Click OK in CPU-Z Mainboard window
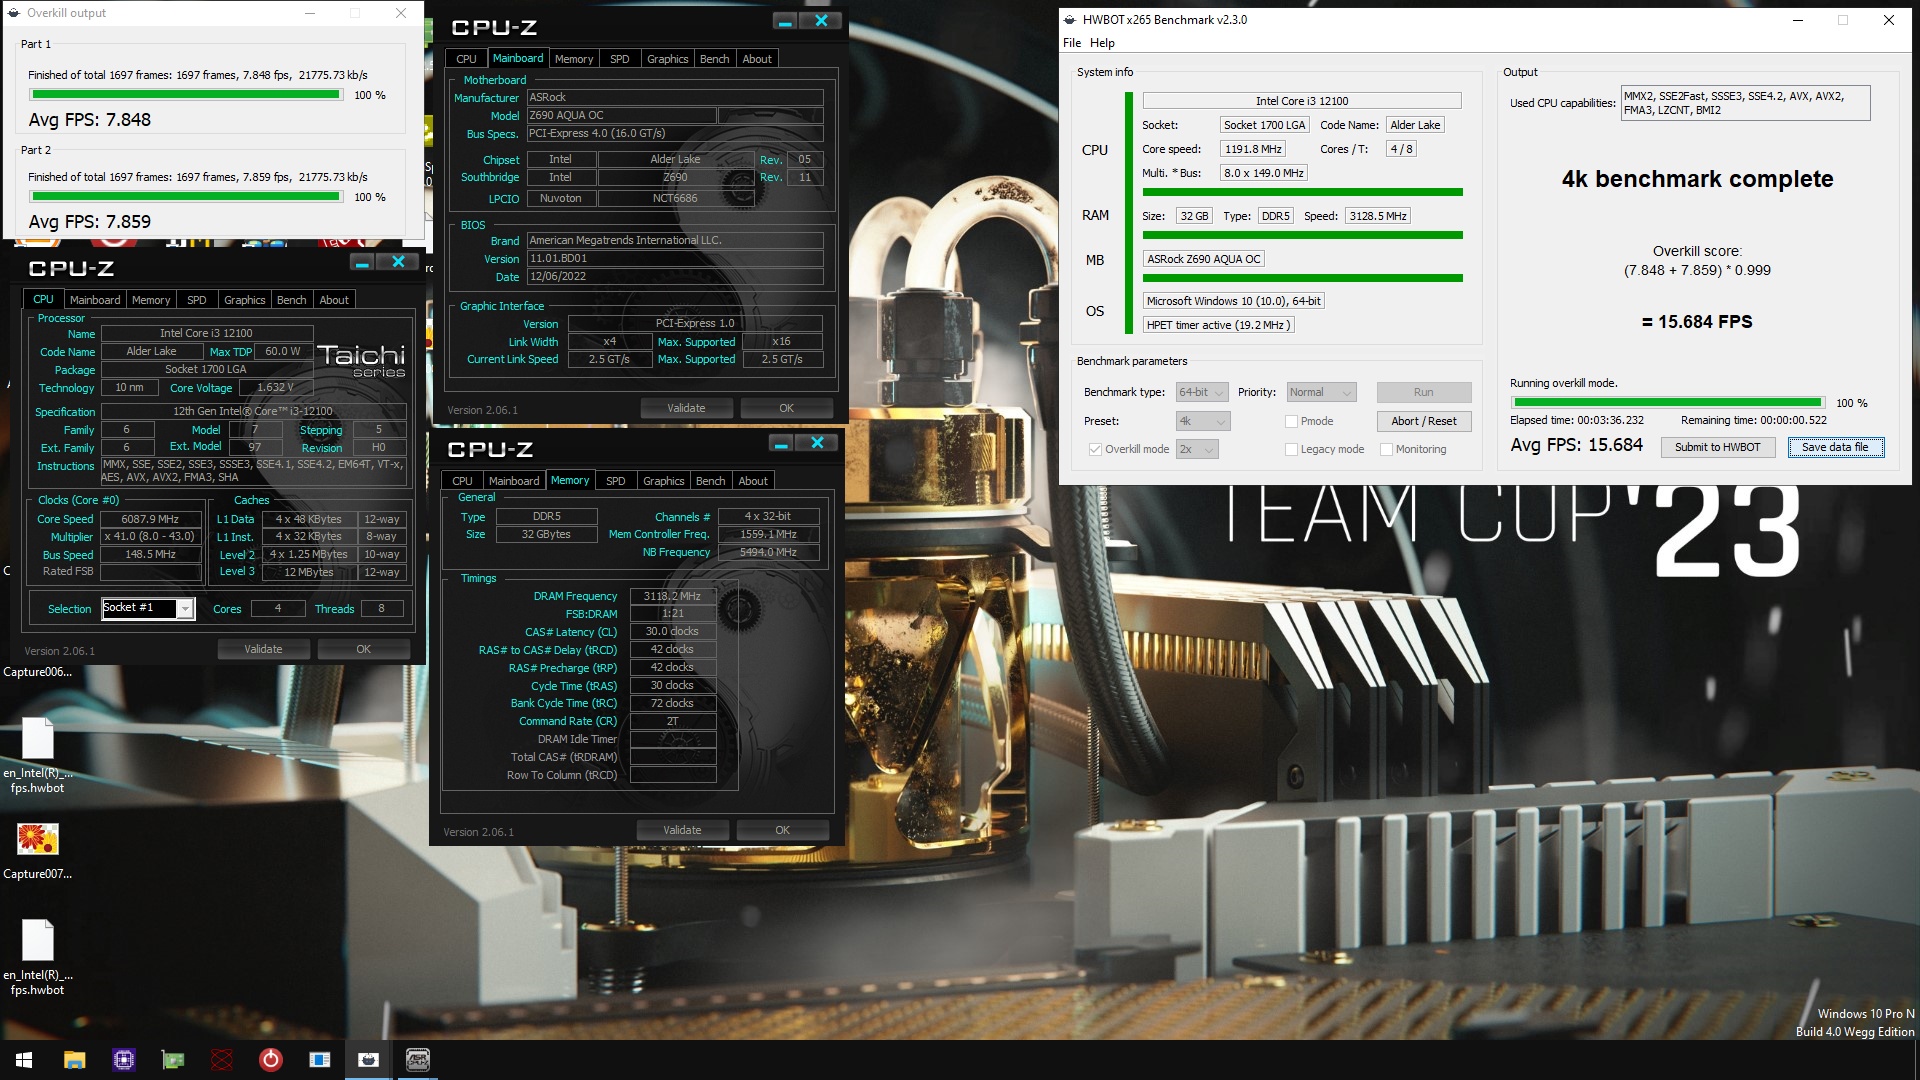 [x=786, y=408]
